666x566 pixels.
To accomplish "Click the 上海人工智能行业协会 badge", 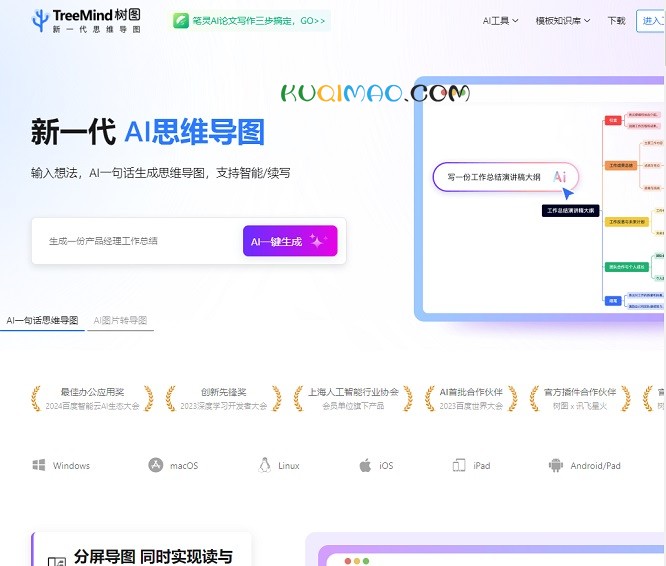I will tap(353, 398).
